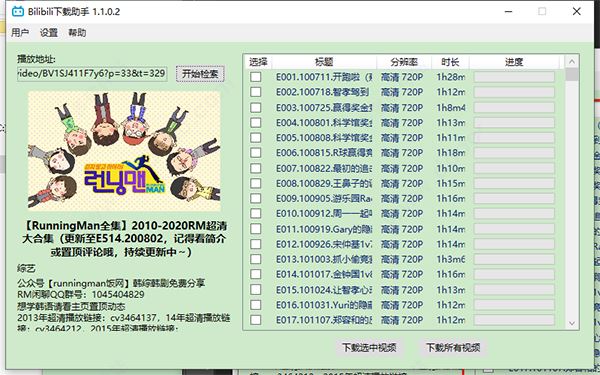Click the progress bar of E001.100711
The height and width of the screenshot is (375, 600).
pyautogui.click(x=514, y=77)
